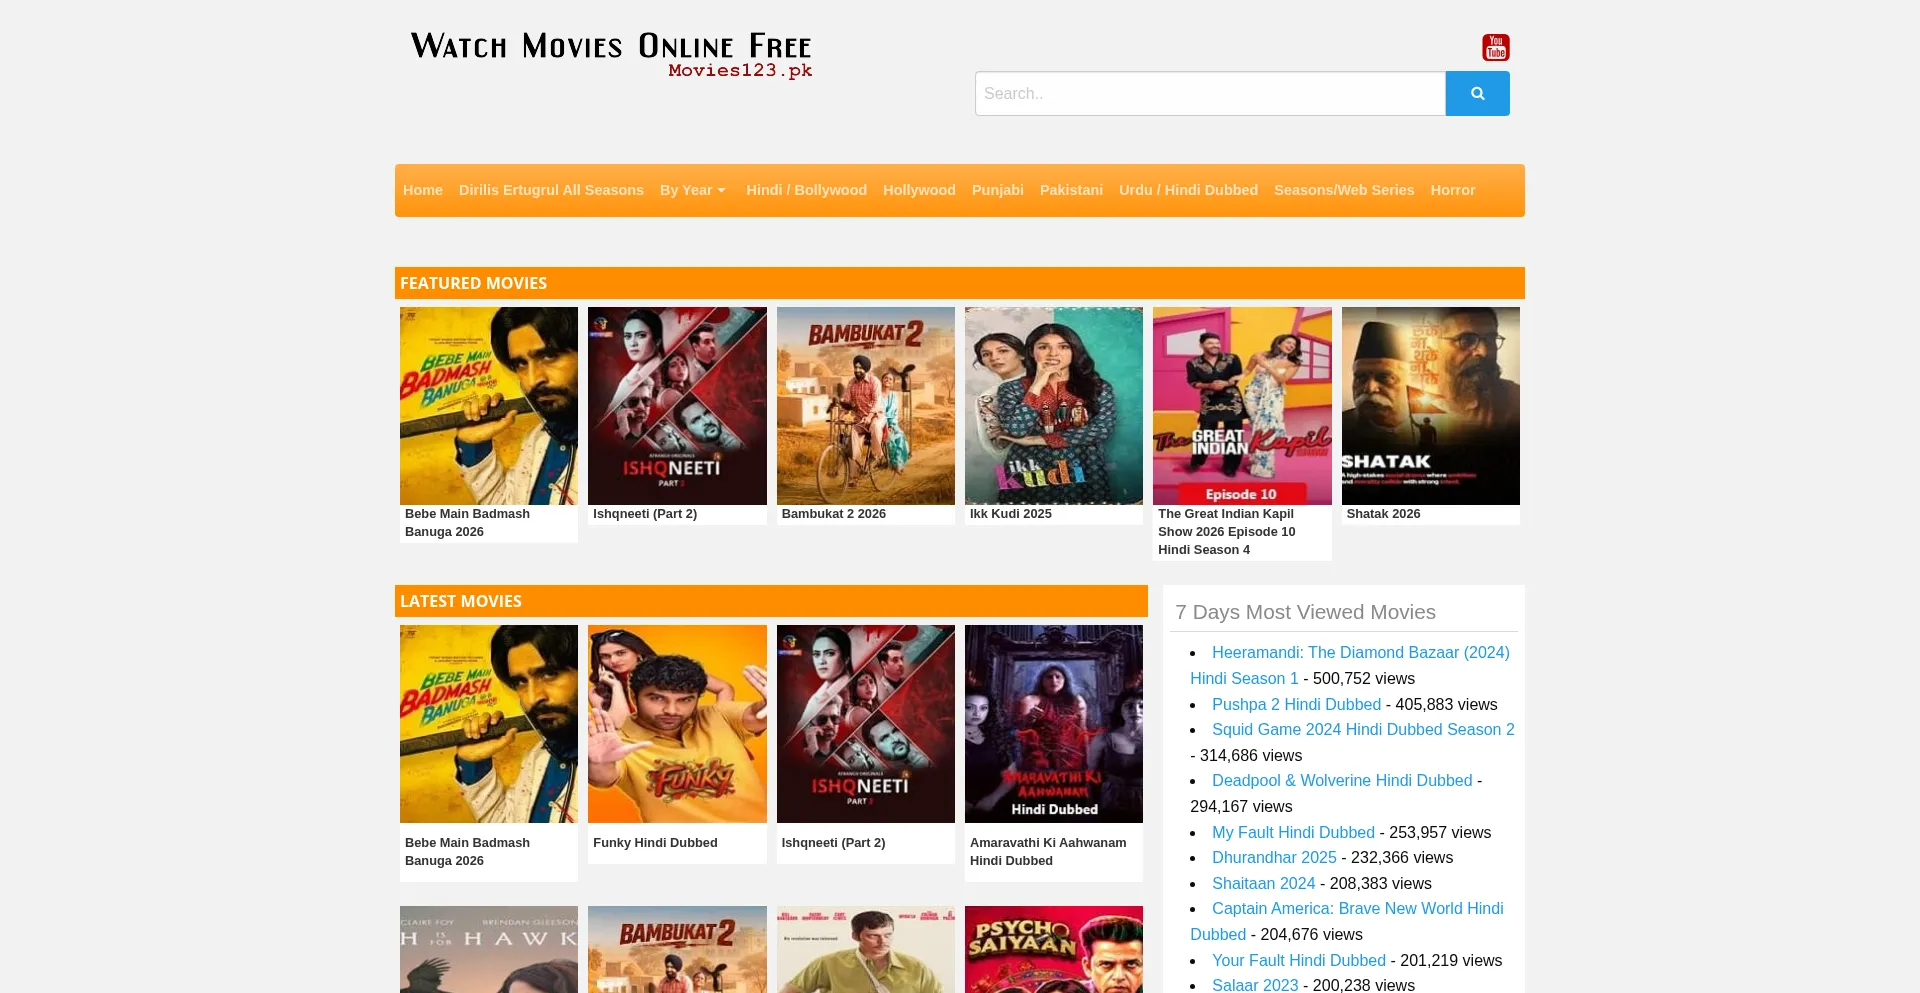Open Shaitaan 2024 link
The height and width of the screenshot is (993, 1920).
coord(1263,883)
